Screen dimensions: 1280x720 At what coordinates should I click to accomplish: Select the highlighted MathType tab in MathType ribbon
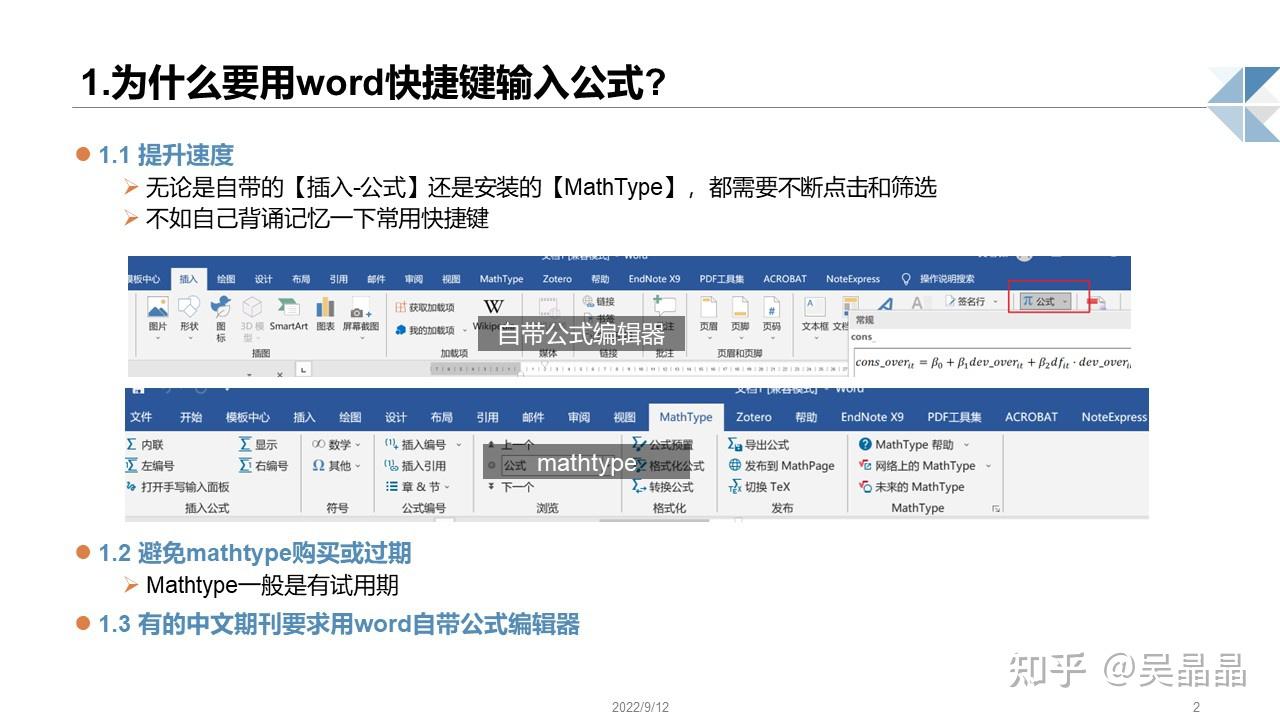(x=686, y=417)
